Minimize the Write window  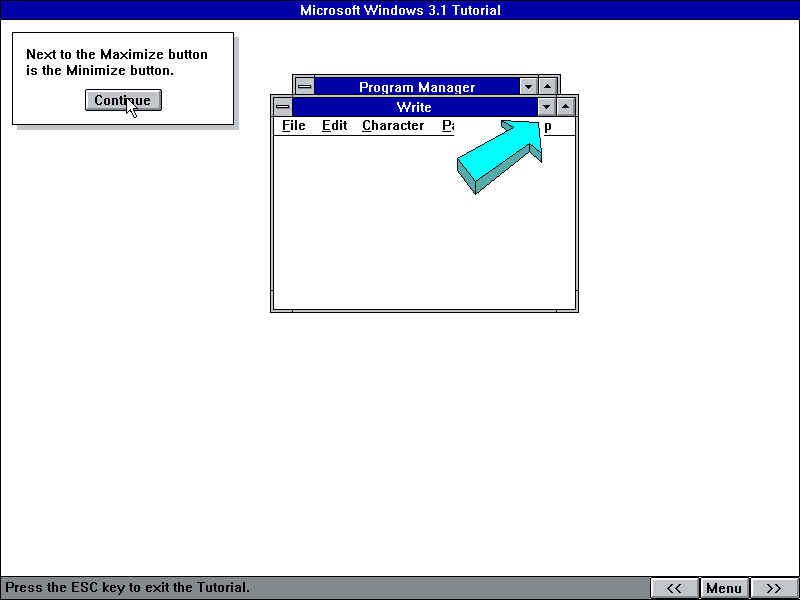click(x=546, y=107)
